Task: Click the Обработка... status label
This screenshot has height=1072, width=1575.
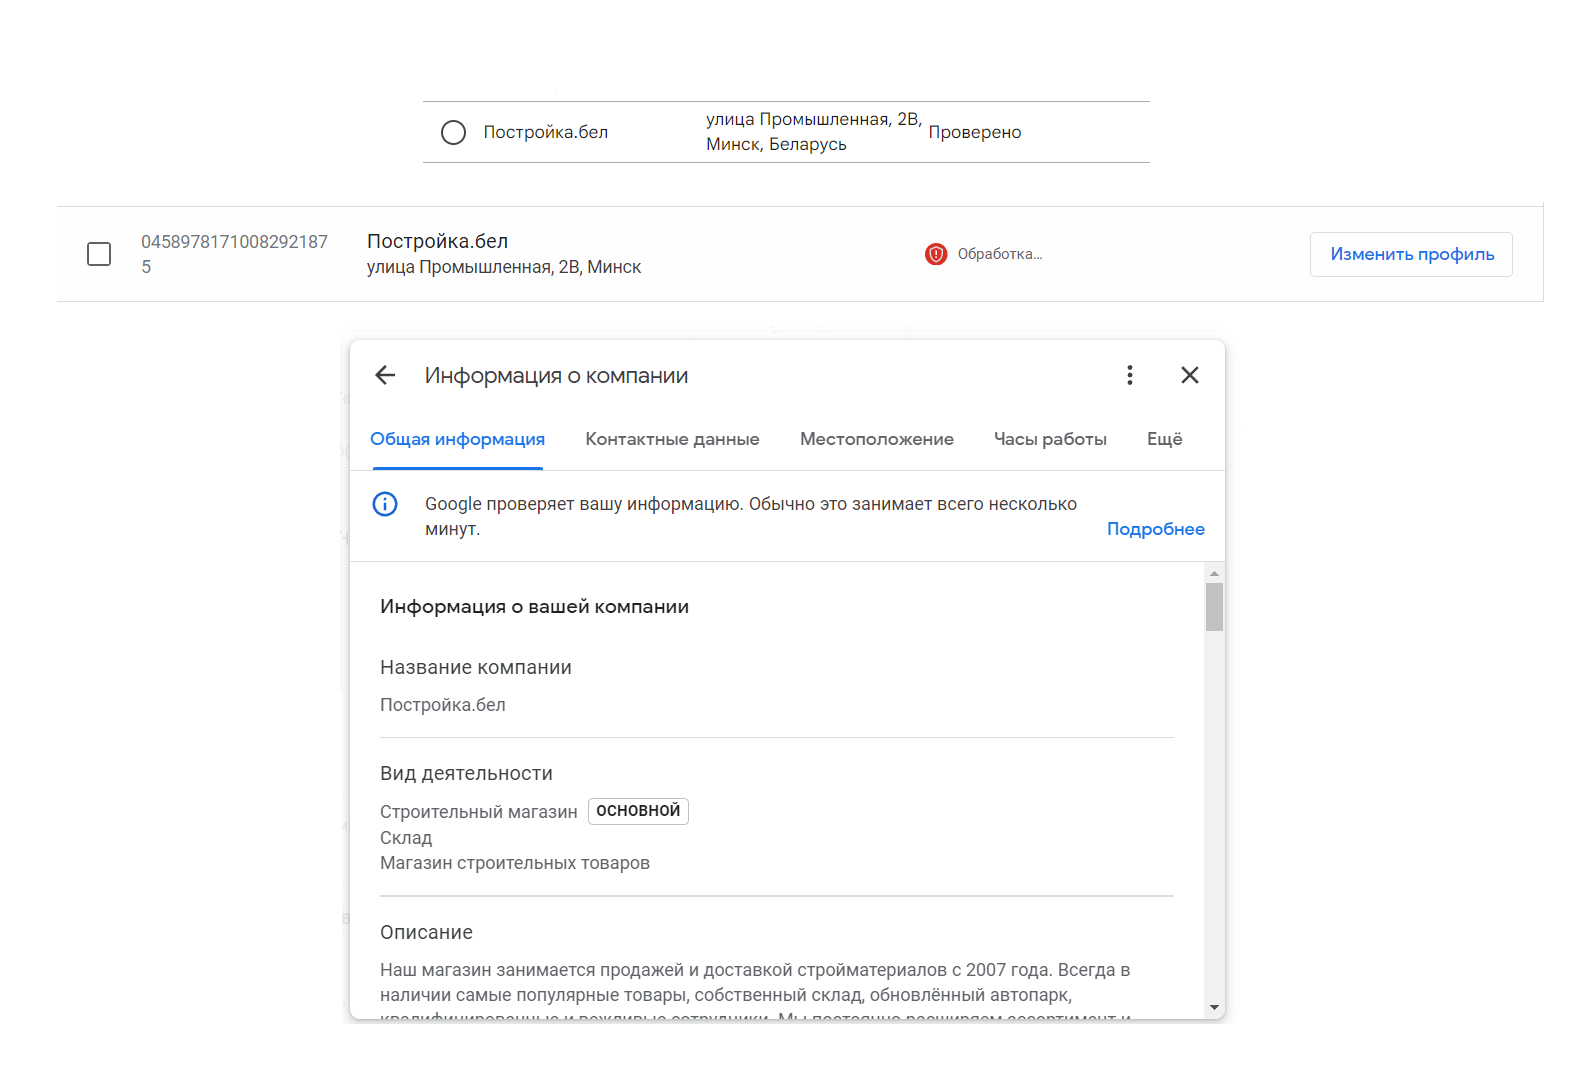Action: pyautogui.click(x=1000, y=254)
